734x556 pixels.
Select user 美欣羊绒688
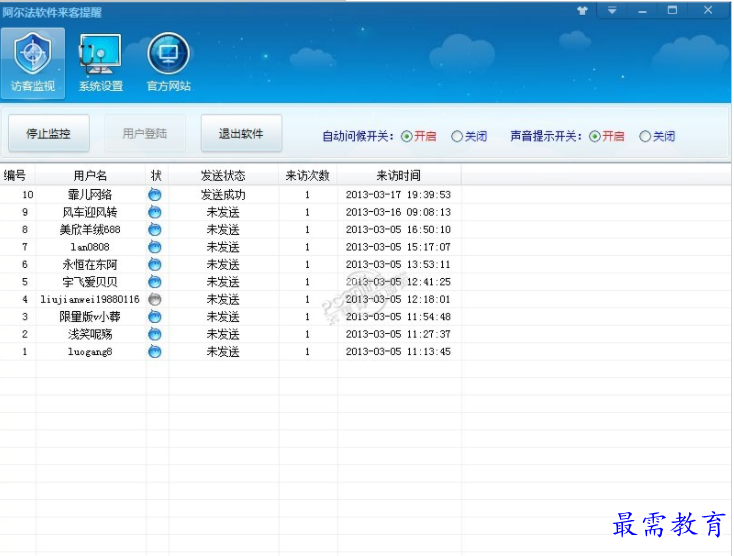[x=90, y=230]
